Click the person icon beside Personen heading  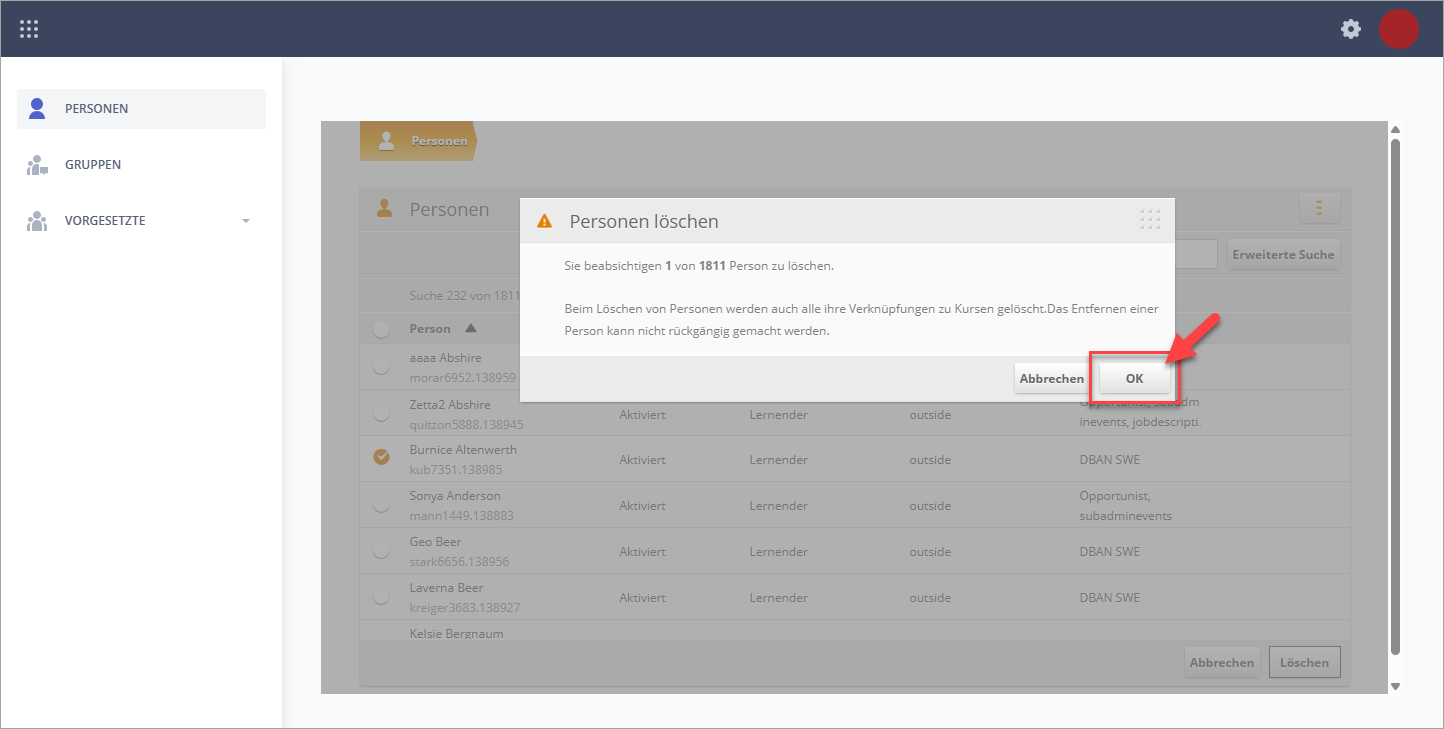tap(383, 208)
